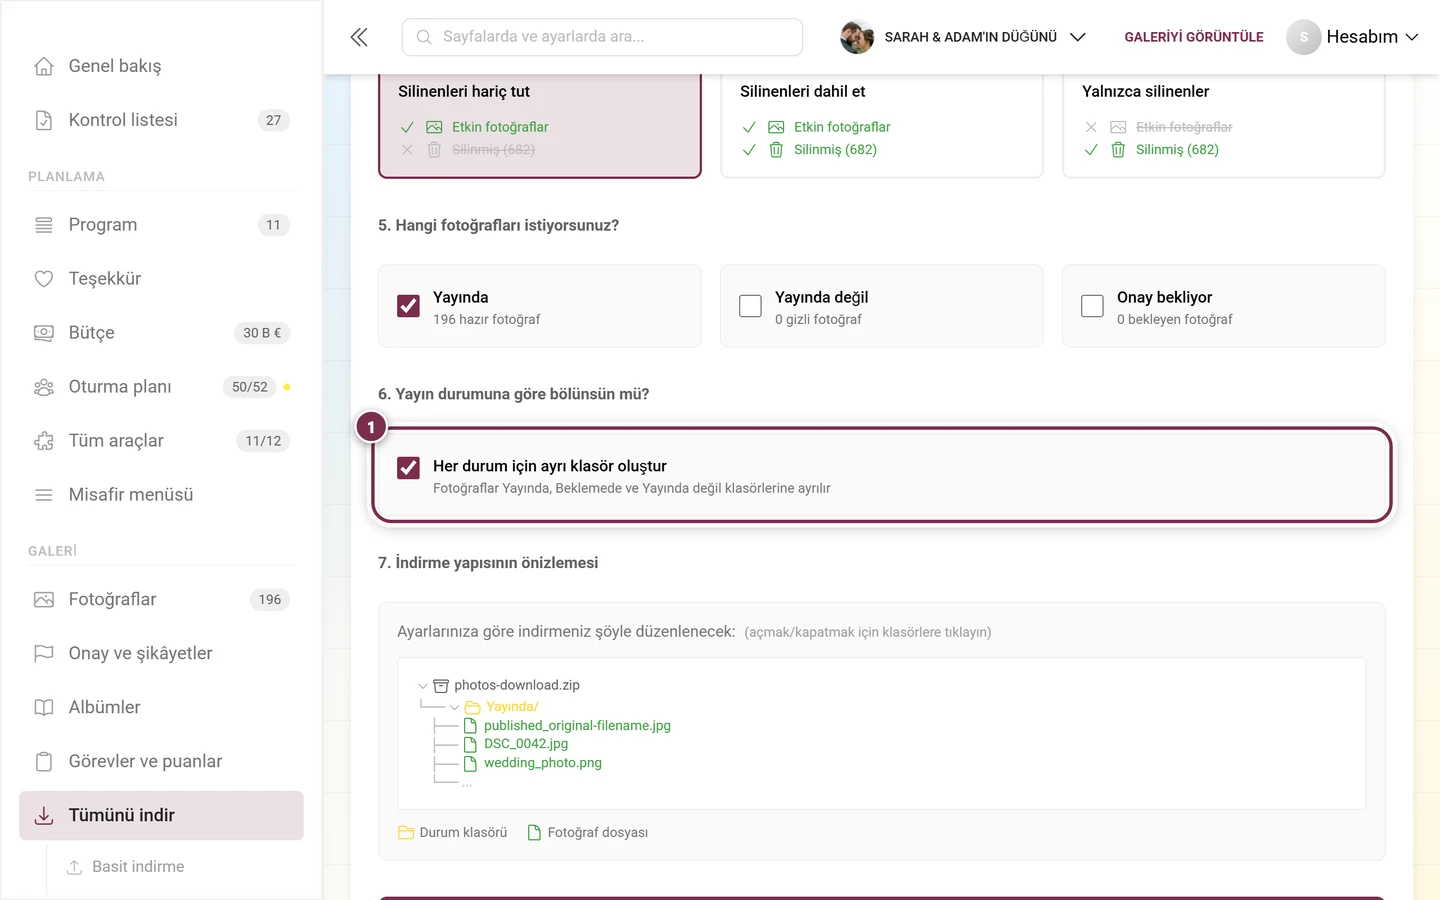The width and height of the screenshot is (1440, 900).
Task: Expand the Hesabım account menu
Action: click(x=1352, y=37)
